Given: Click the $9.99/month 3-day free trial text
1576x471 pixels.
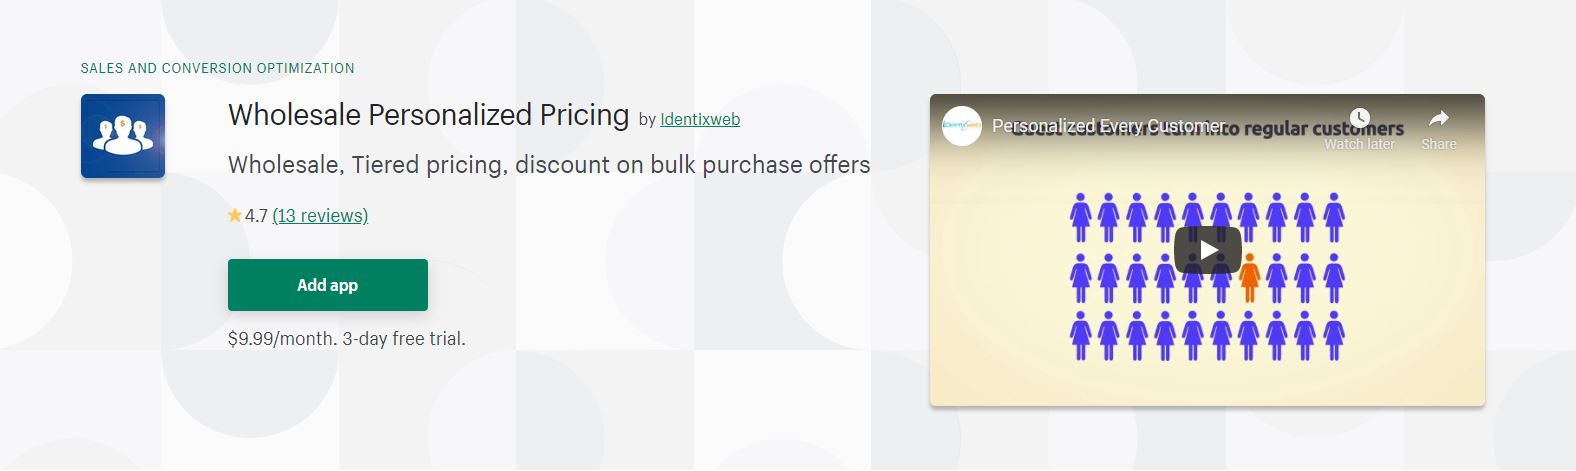Looking at the screenshot, I should coord(347,339).
